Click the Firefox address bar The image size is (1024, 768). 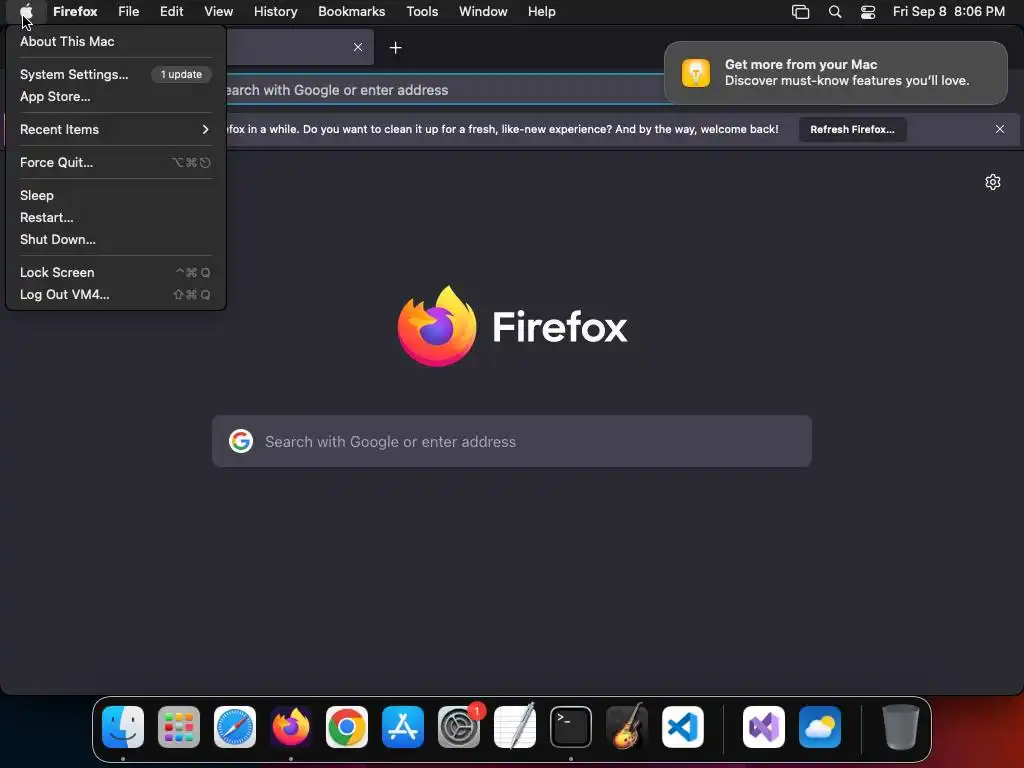(x=444, y=90)
